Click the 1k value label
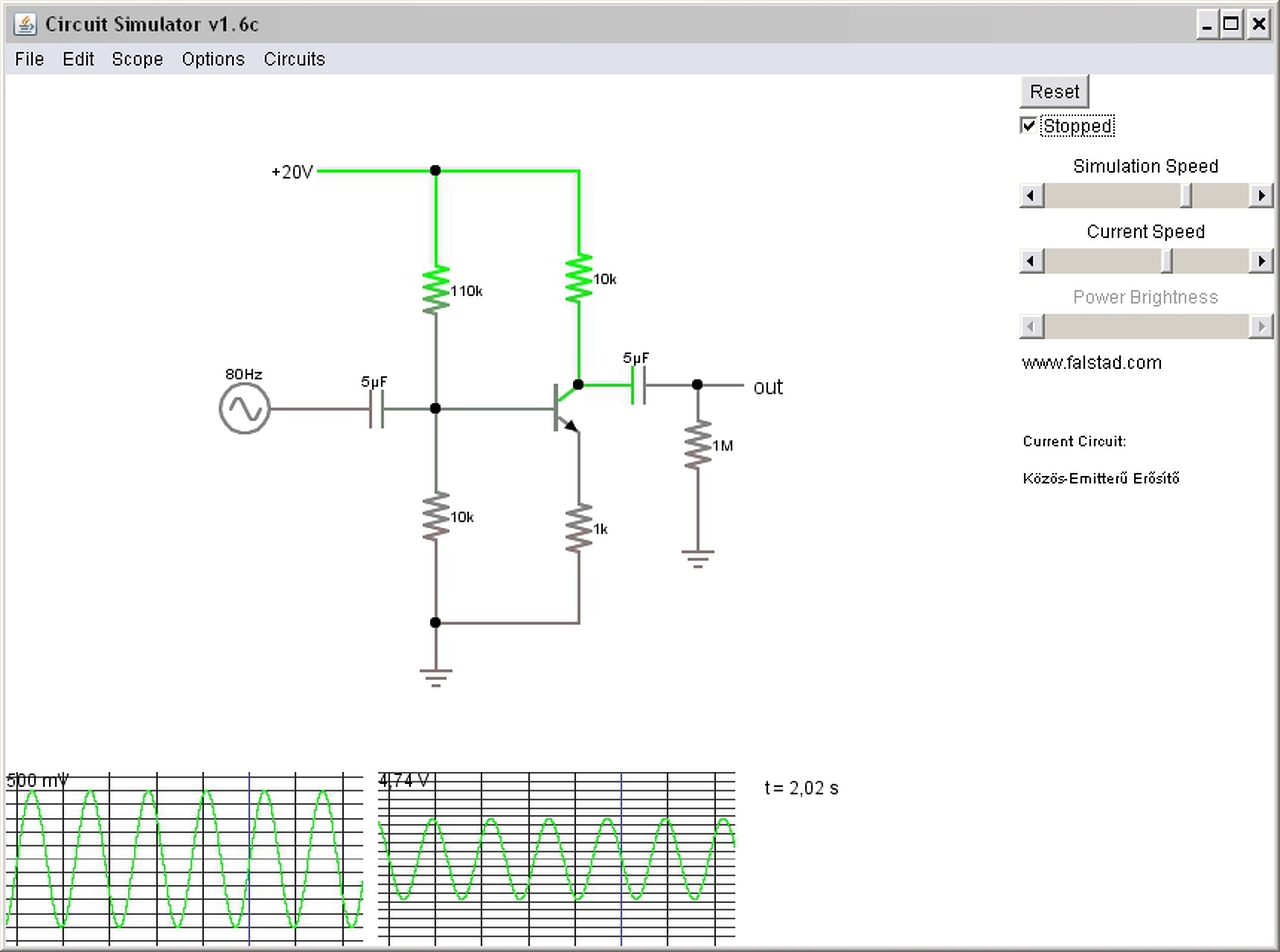This screenshot has height=952, width=1280. (600, 529)
